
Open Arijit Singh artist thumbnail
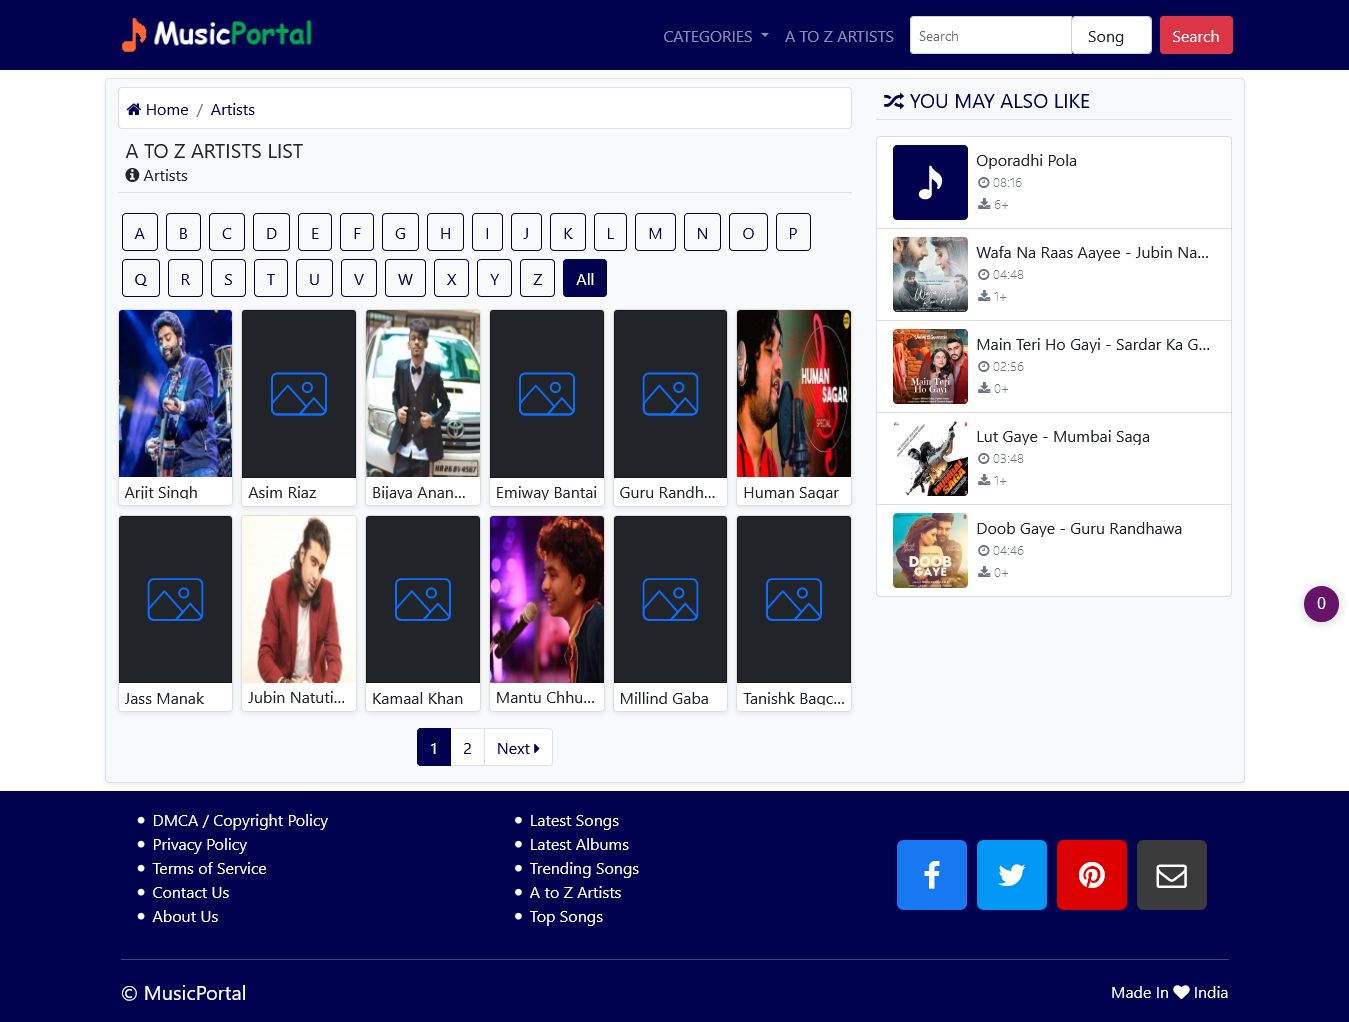coord(175,394)
